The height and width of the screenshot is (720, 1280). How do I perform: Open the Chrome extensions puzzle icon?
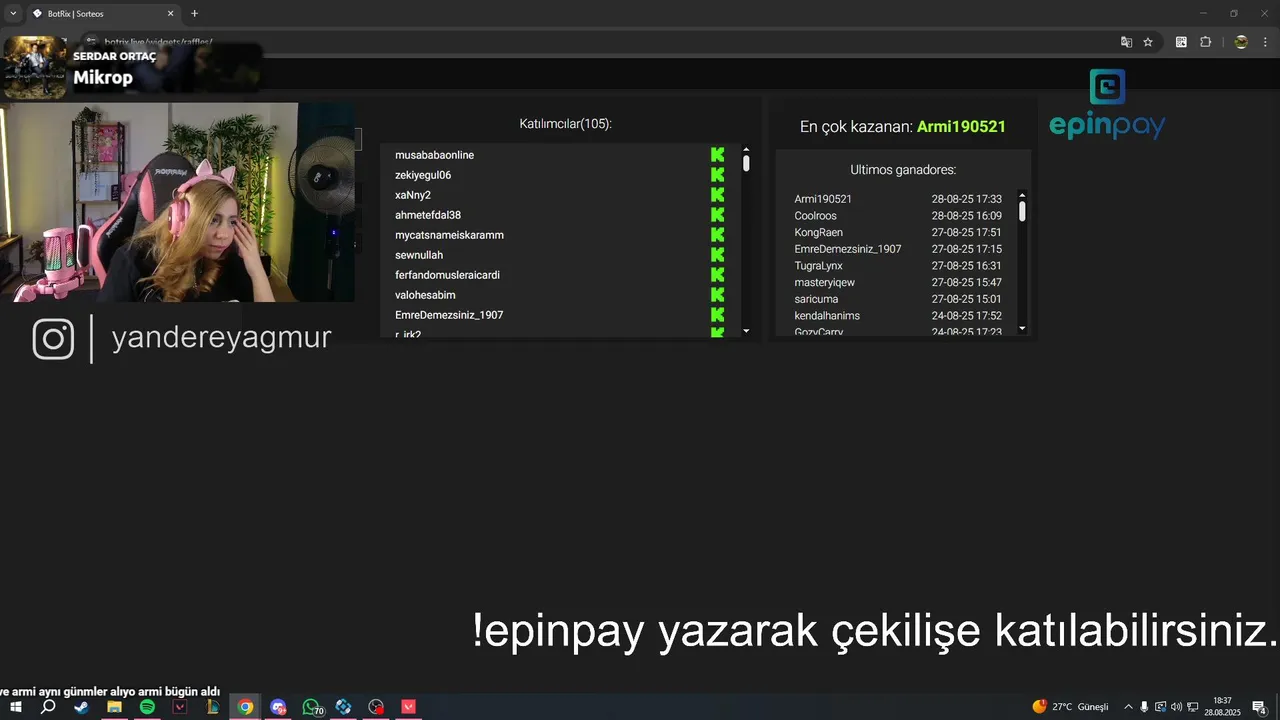(1205, 42)
